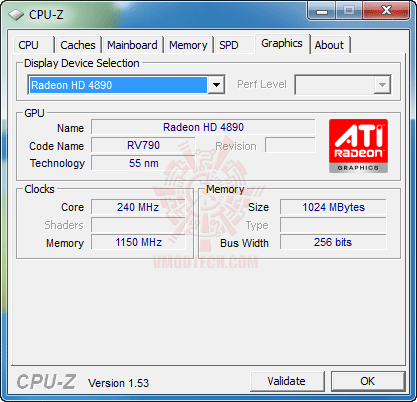This screenshot has width=417, height=402.
Task: Click the maximize button in title bar
Action: tap(349, 11)
